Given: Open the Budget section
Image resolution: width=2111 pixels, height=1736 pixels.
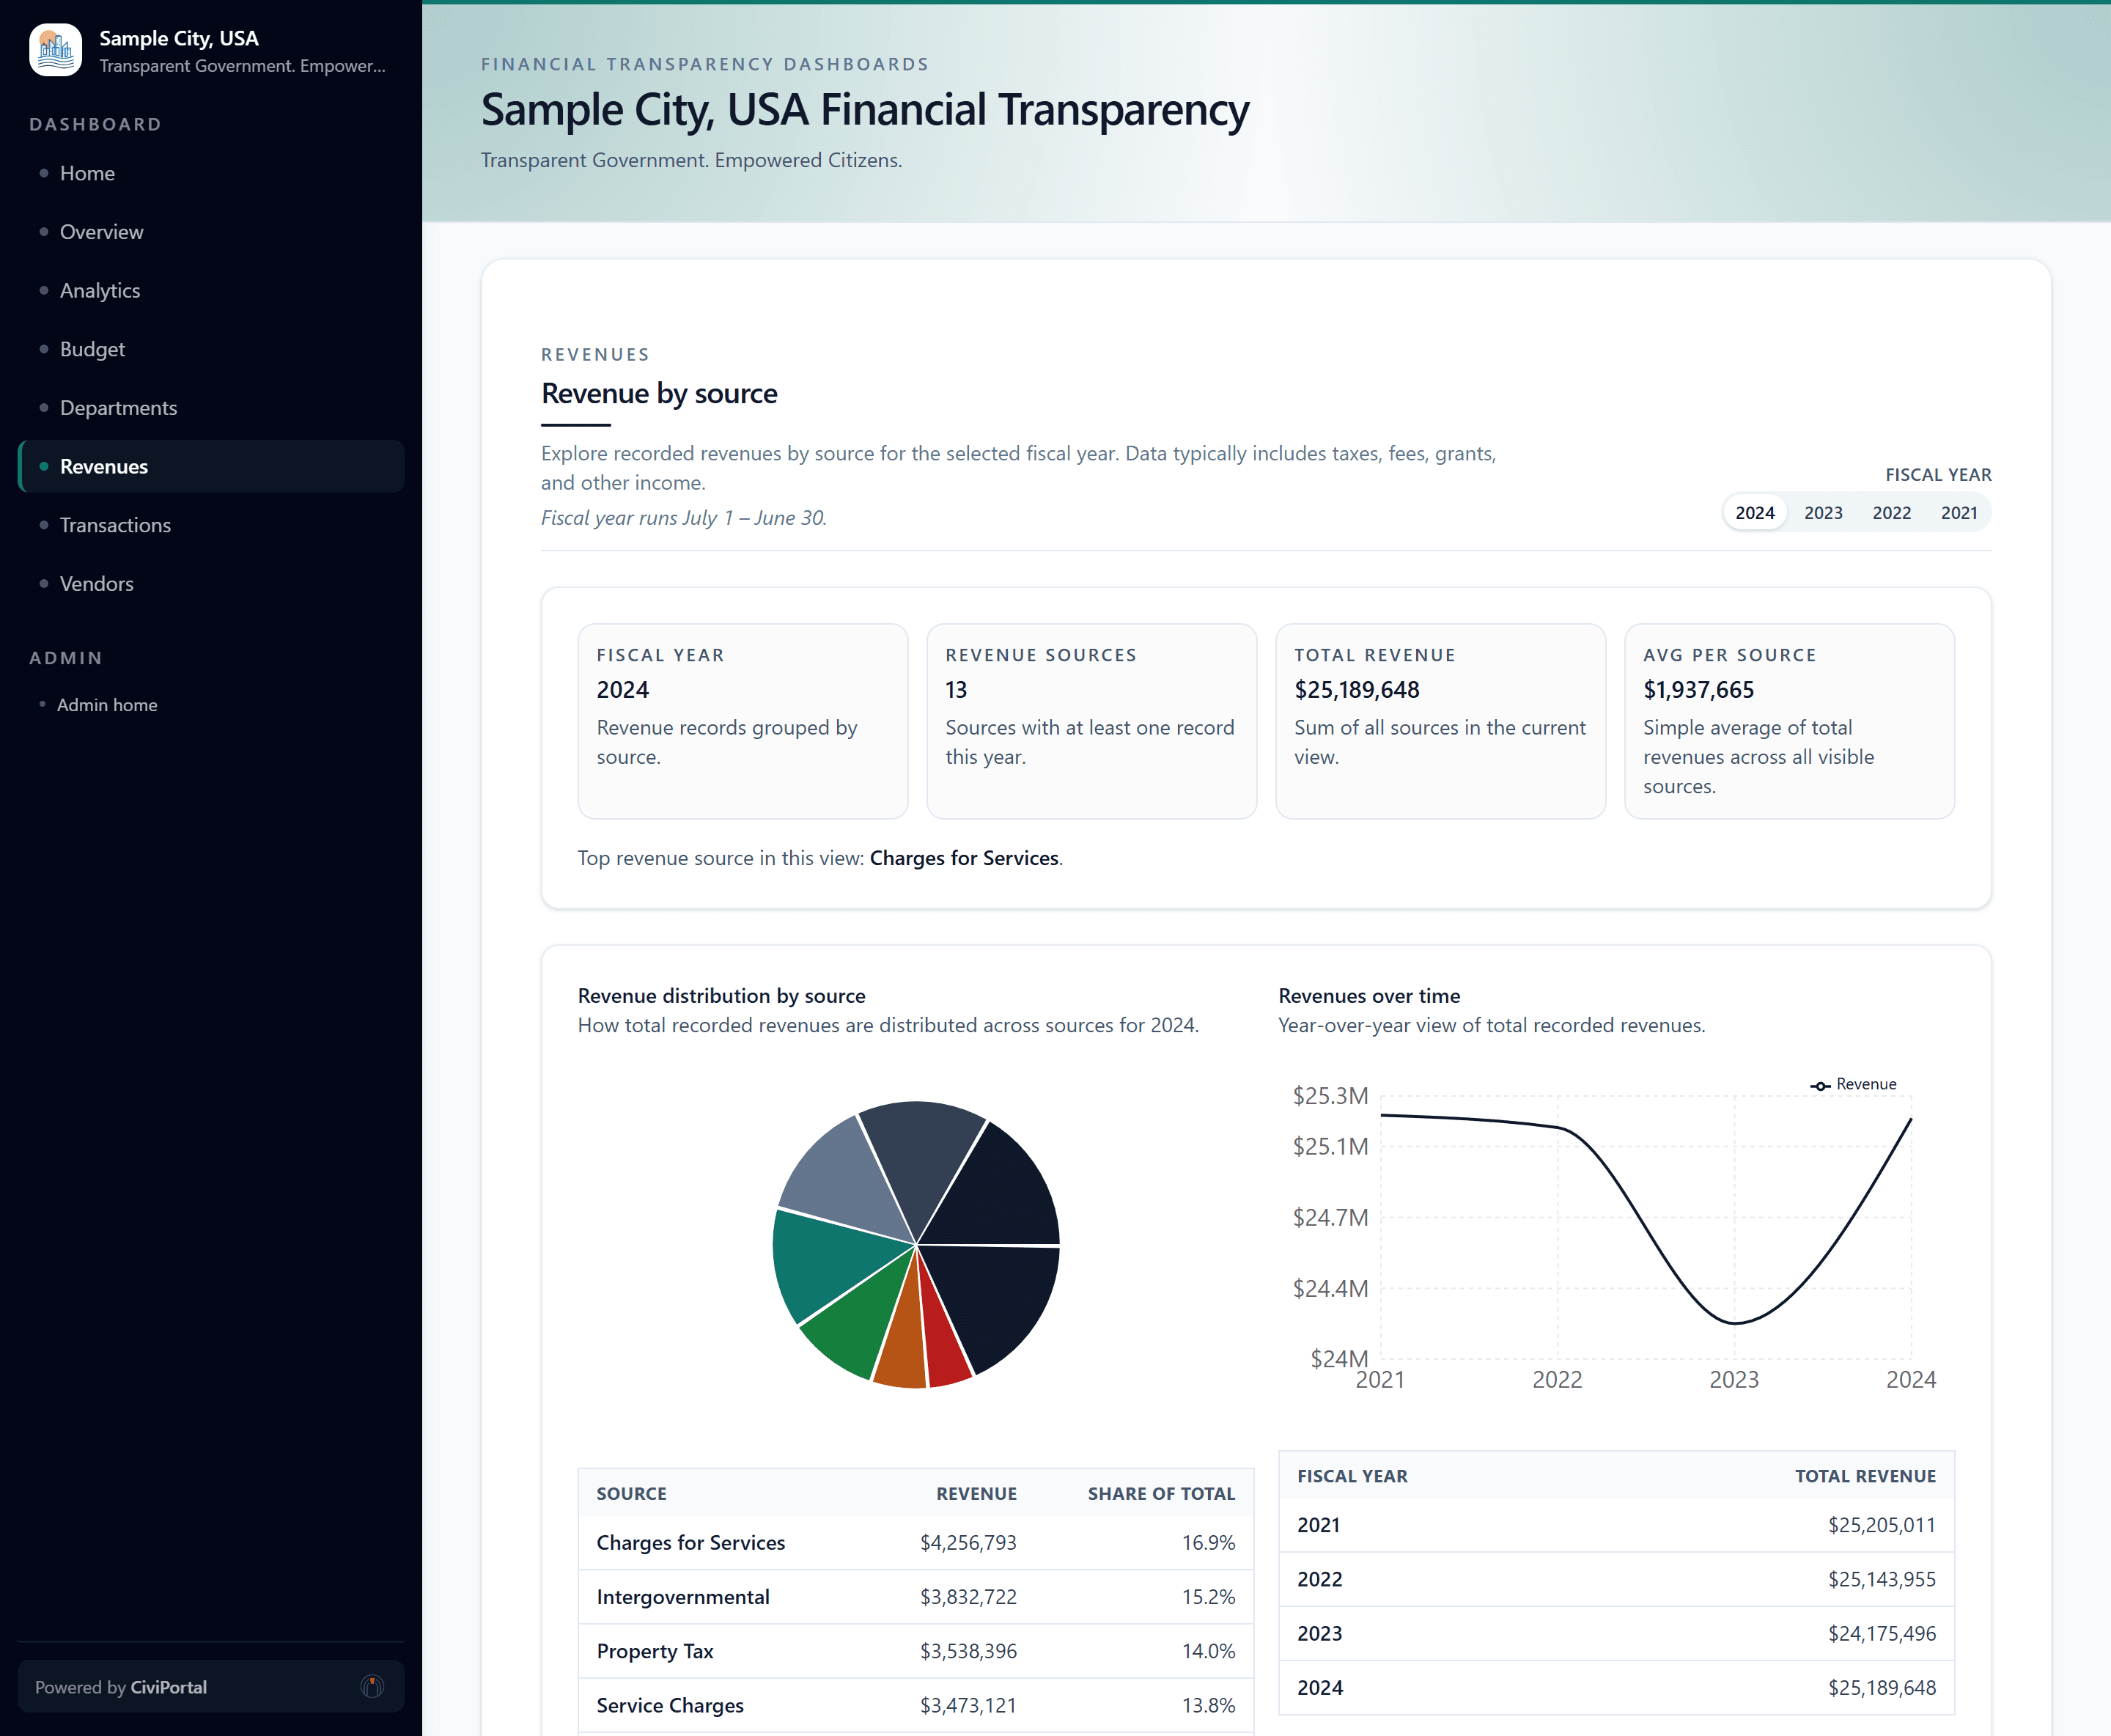Looking at the screenshot, I should coord(92,349).
